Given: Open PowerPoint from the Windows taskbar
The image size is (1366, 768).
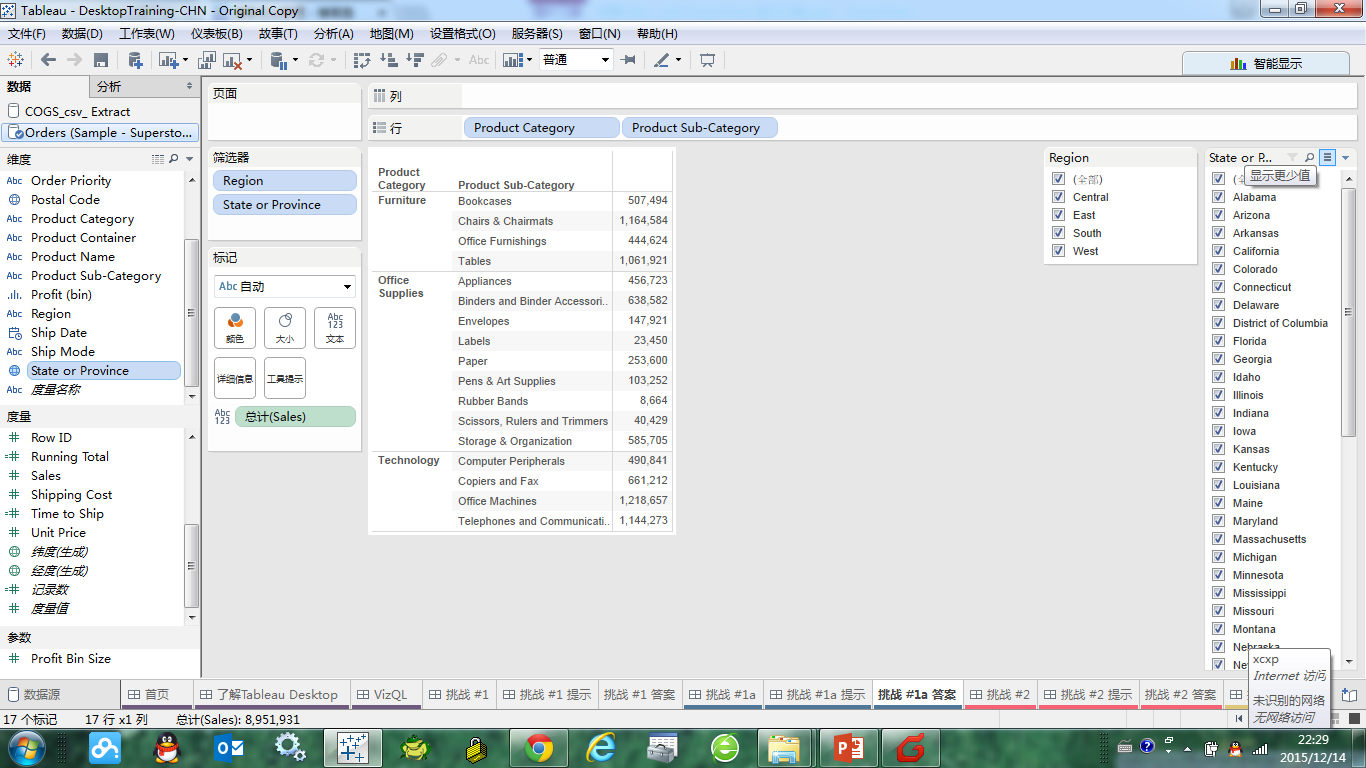Looking at the screenshot, I should 849,747.
